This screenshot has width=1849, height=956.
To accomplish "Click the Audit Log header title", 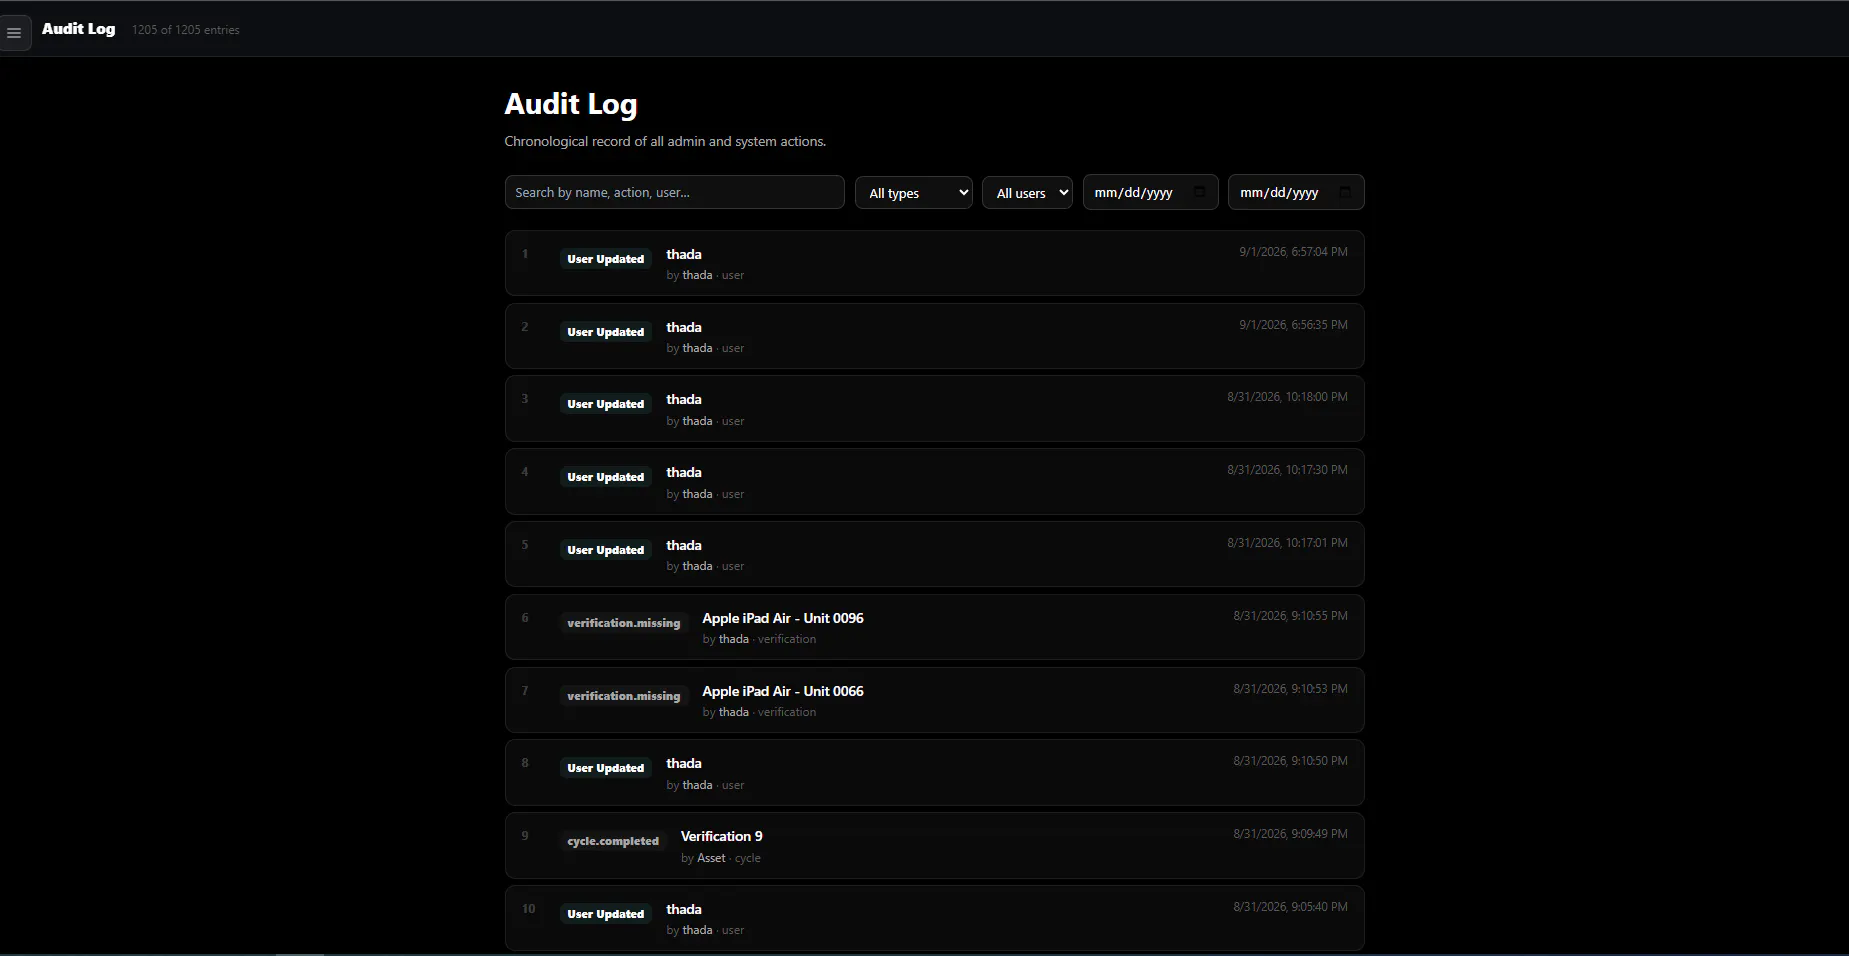I will coord(78,29).
